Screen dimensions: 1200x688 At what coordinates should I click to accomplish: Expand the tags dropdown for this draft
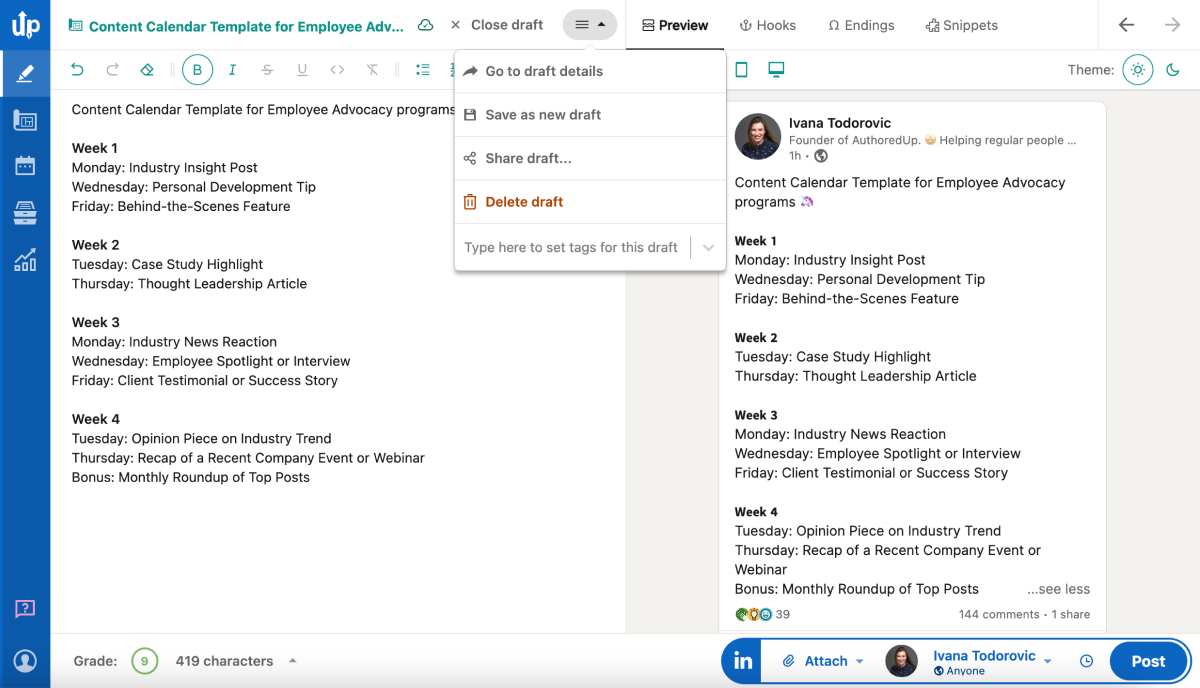(x=709, y=246)
